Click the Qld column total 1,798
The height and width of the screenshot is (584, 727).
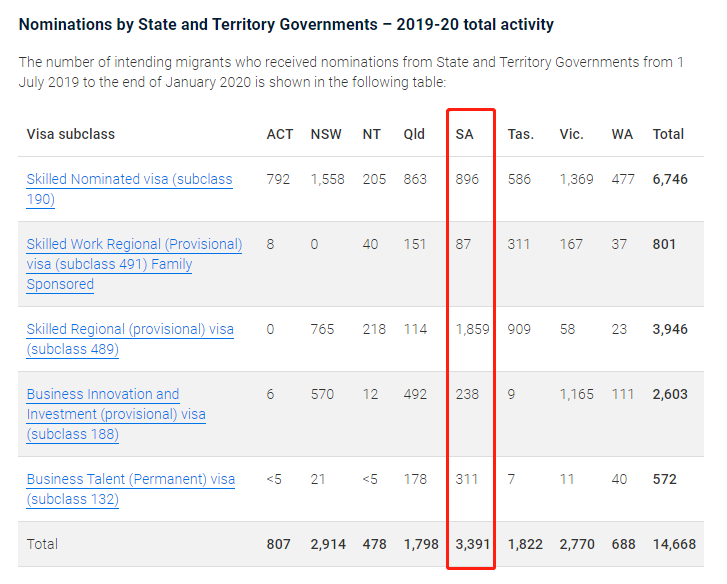[421, 544]
